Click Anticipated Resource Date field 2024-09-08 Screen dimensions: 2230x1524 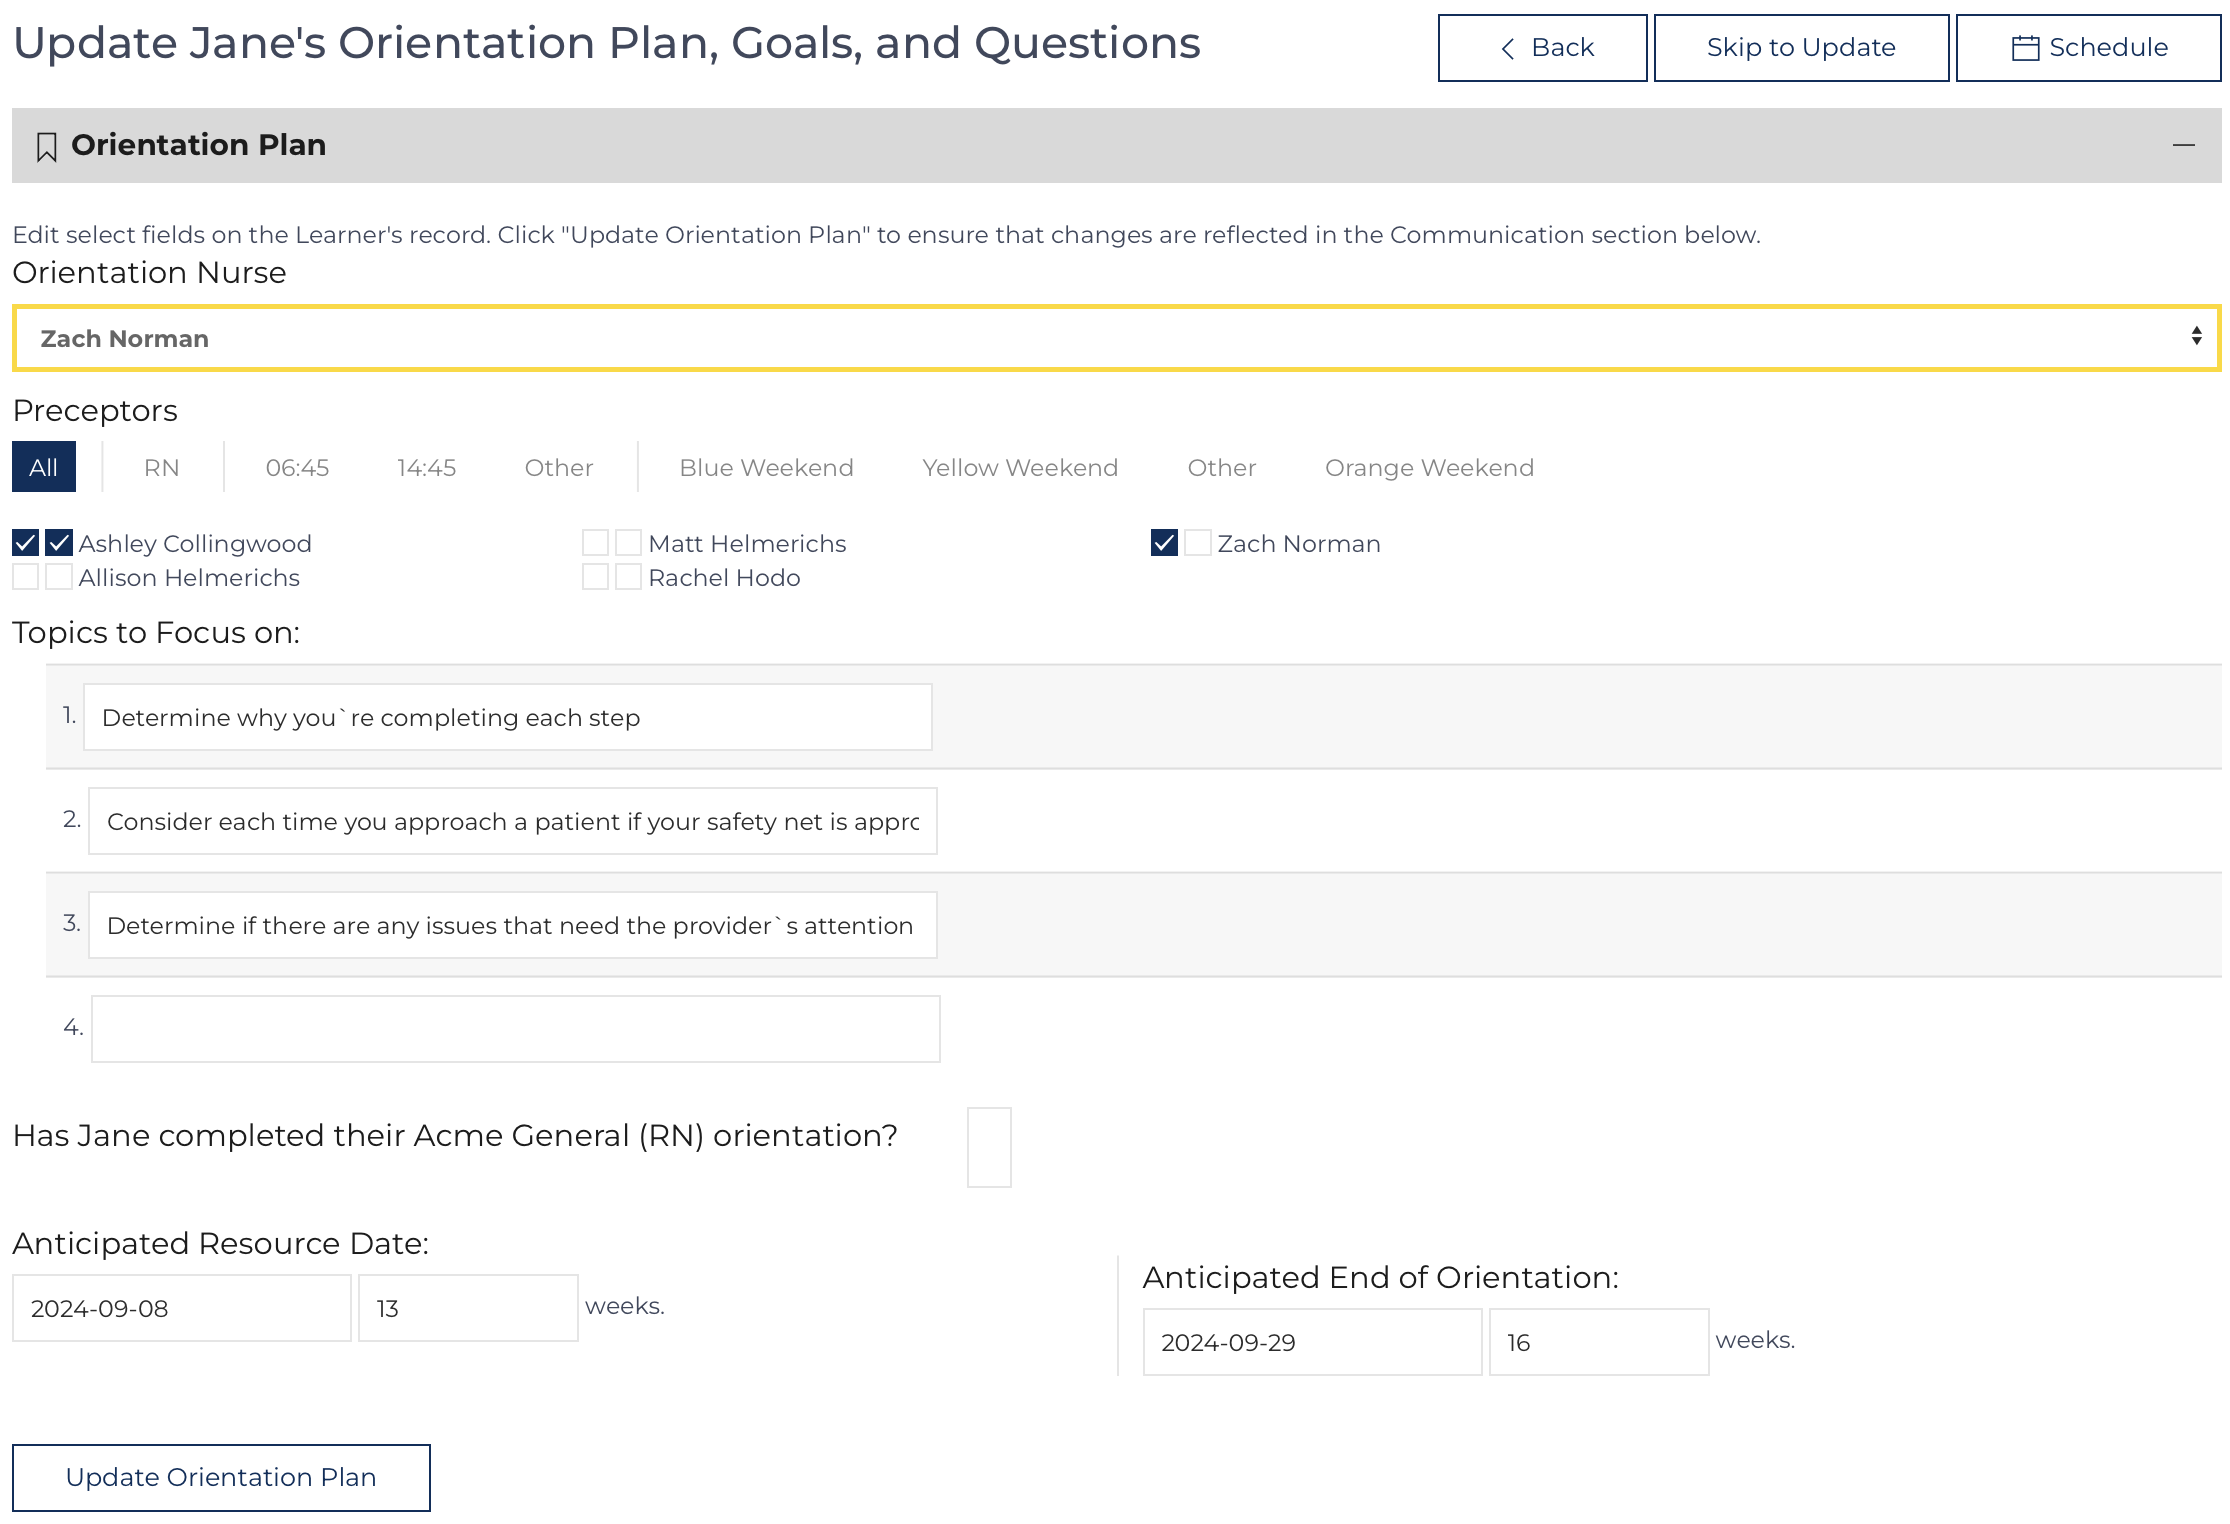[x=182, y=1308]
